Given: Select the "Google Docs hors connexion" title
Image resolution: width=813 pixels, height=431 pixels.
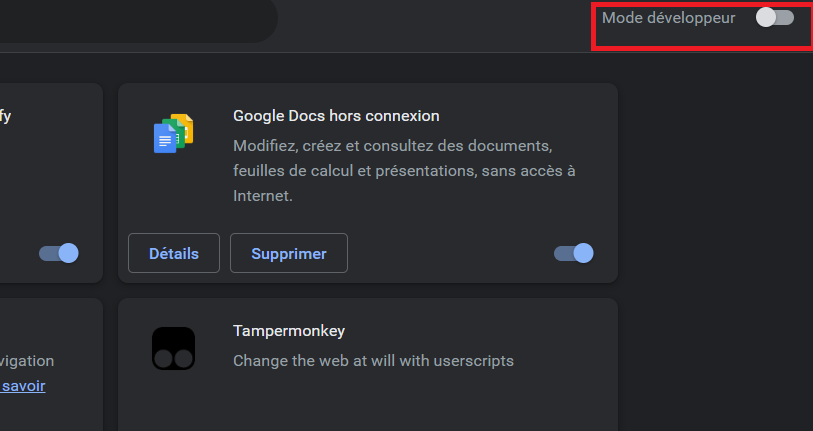Looking at the screenshot, I should pos(336,116).
